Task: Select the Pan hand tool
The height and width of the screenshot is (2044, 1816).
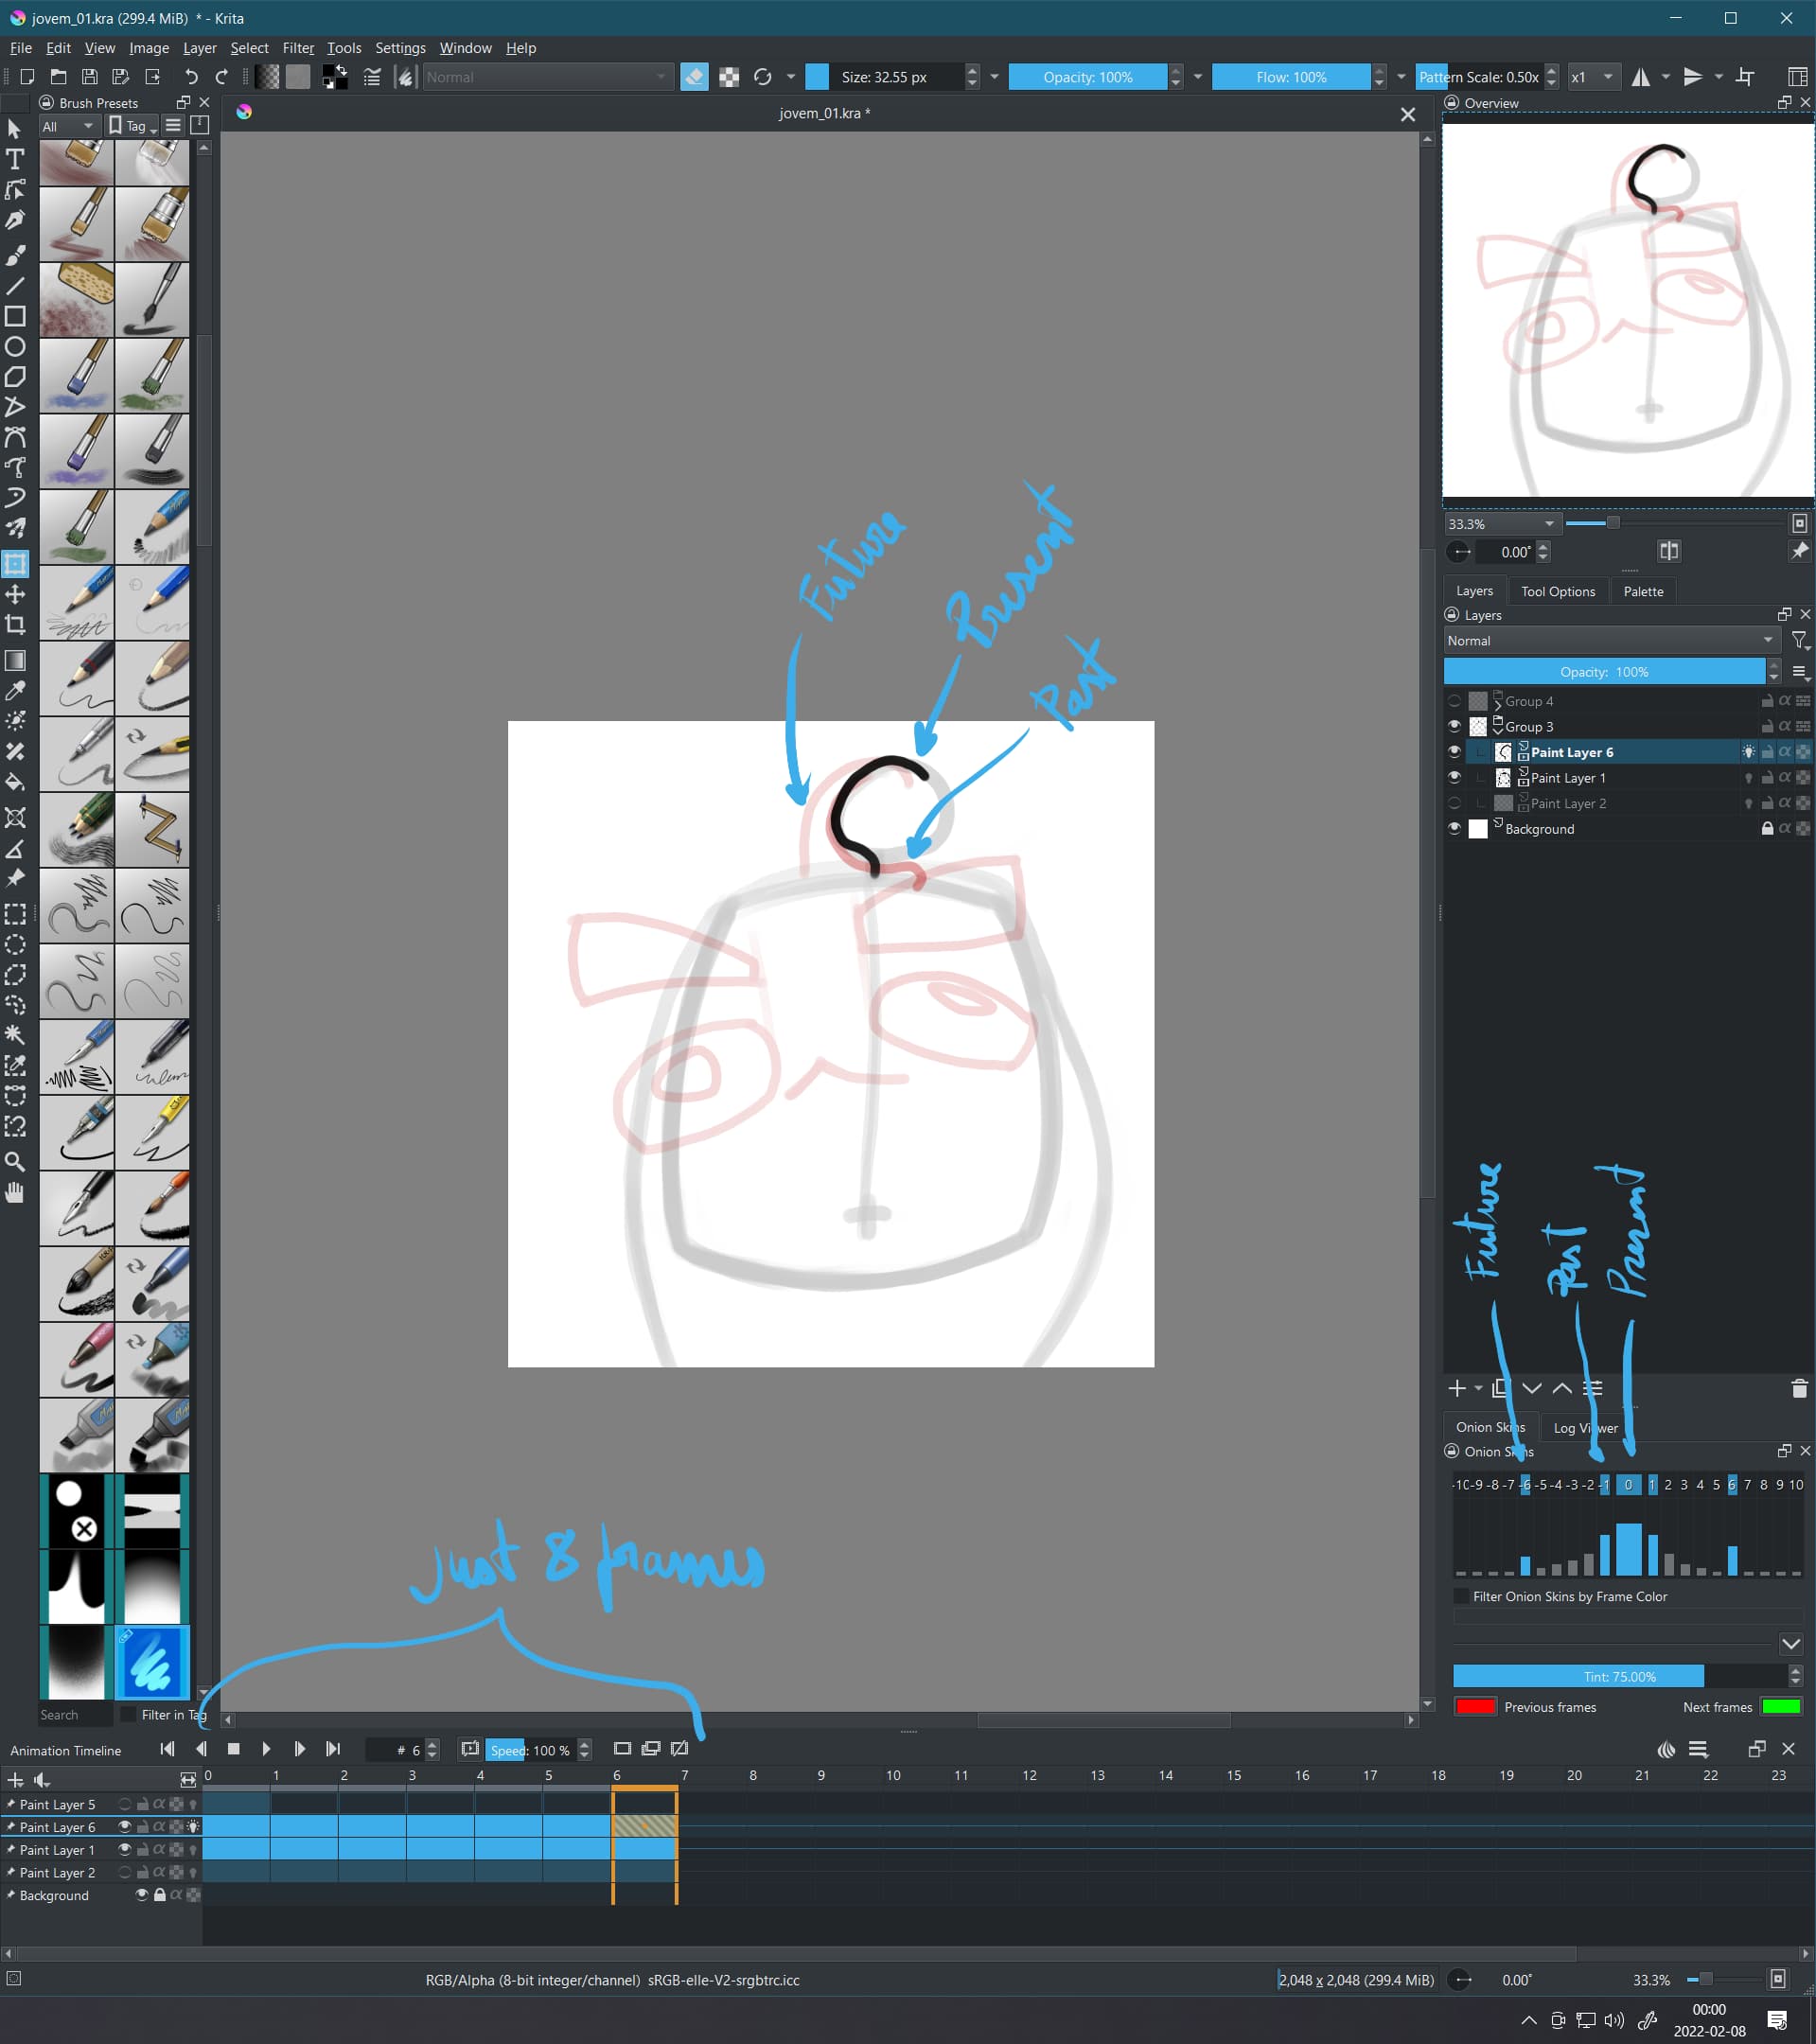Action: [x=15, y=1192]
